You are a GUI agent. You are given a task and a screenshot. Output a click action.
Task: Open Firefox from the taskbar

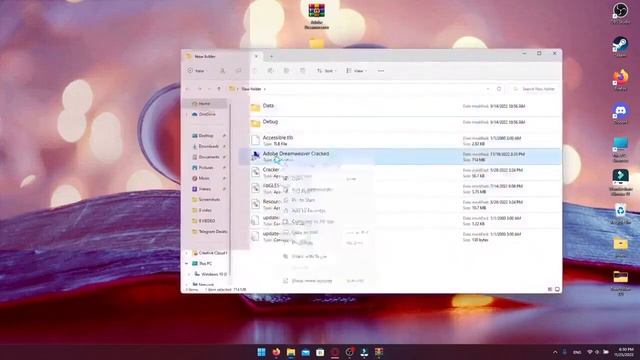tap(276, 352)
